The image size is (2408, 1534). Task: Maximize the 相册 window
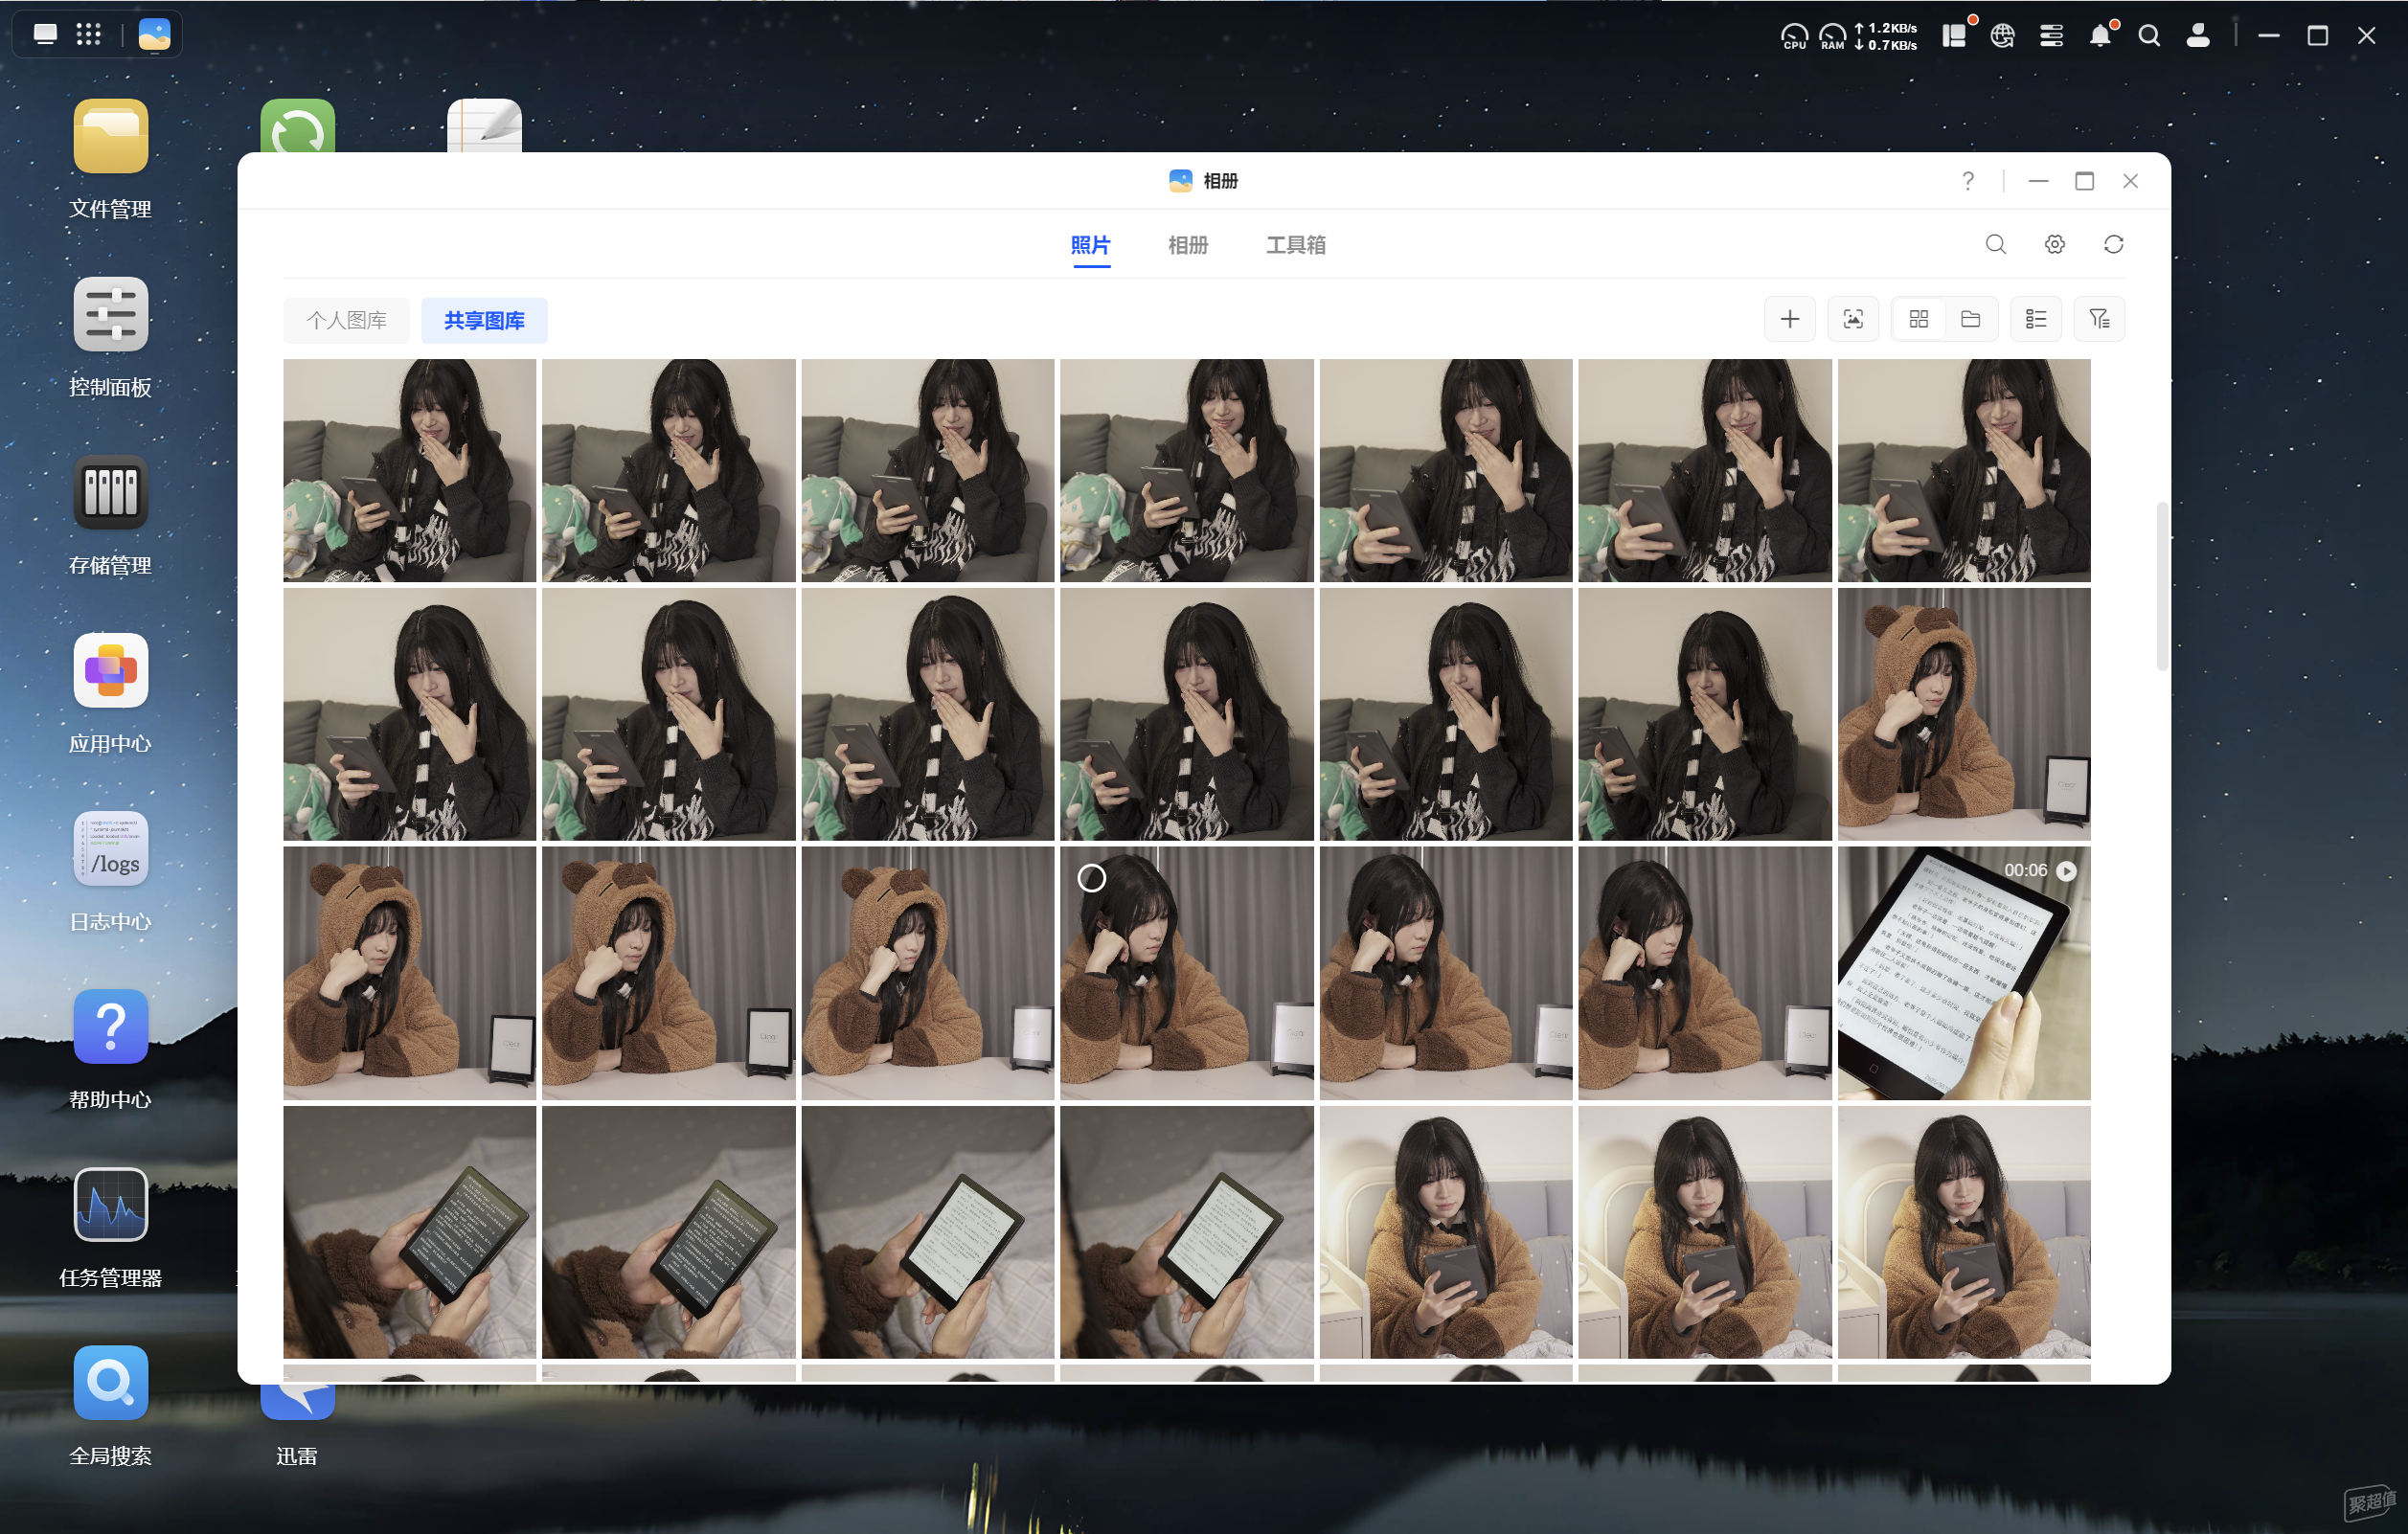2084,181
